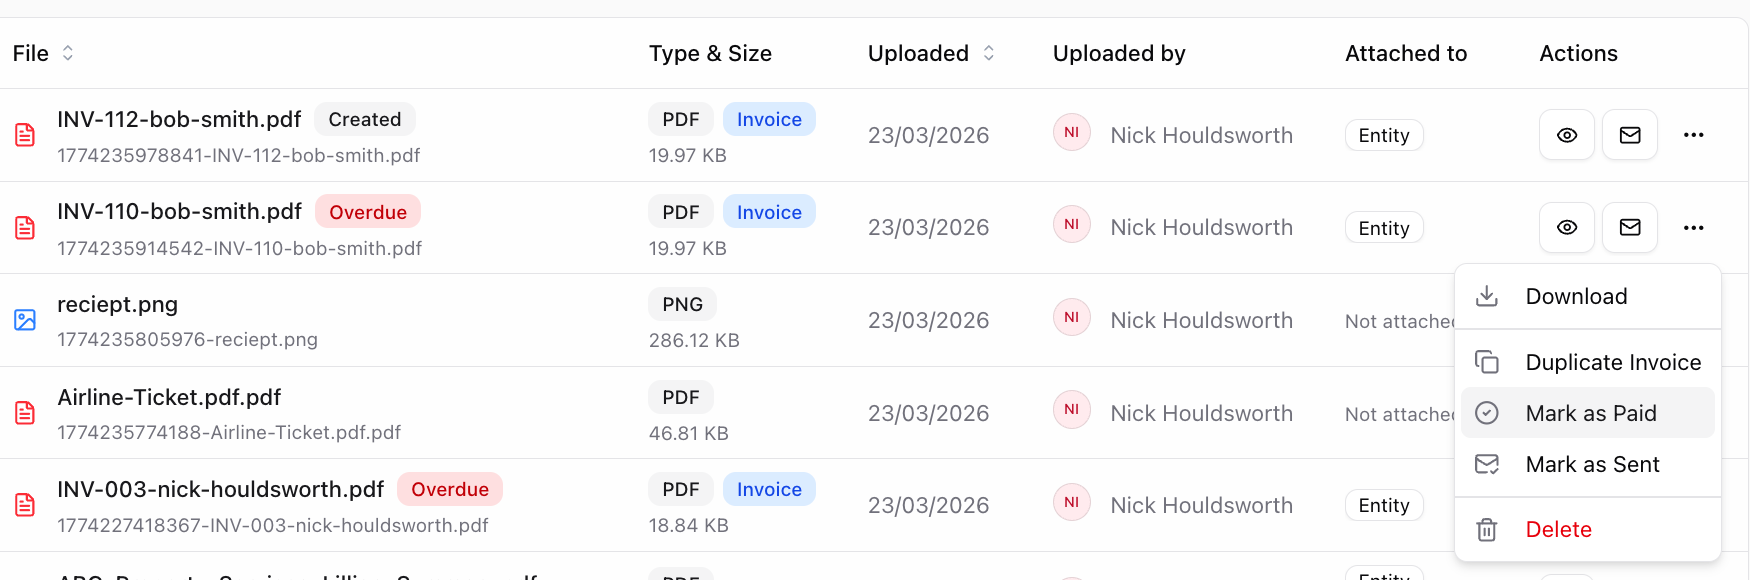The image size is (1750, 580).
Task: Click the Entity tag for INV-112-bob-smith.pdf
Action: (1383, 135)
